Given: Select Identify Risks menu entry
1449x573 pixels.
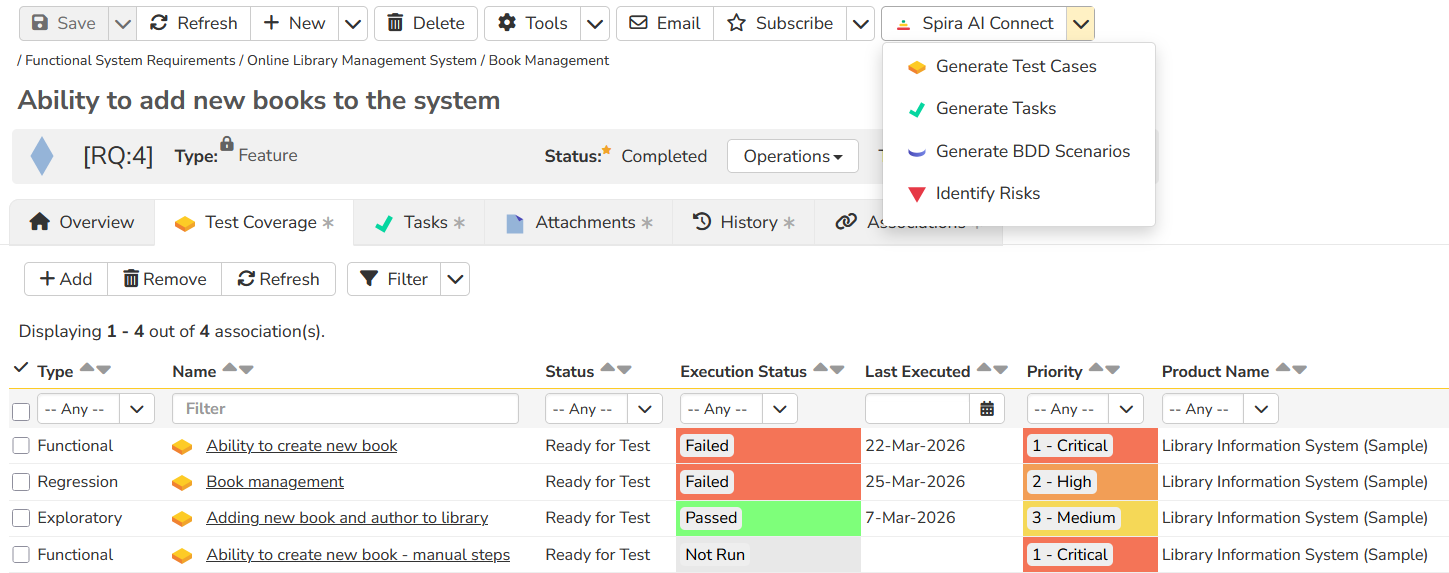Looking at the screenshot, I should [1019, 193].
